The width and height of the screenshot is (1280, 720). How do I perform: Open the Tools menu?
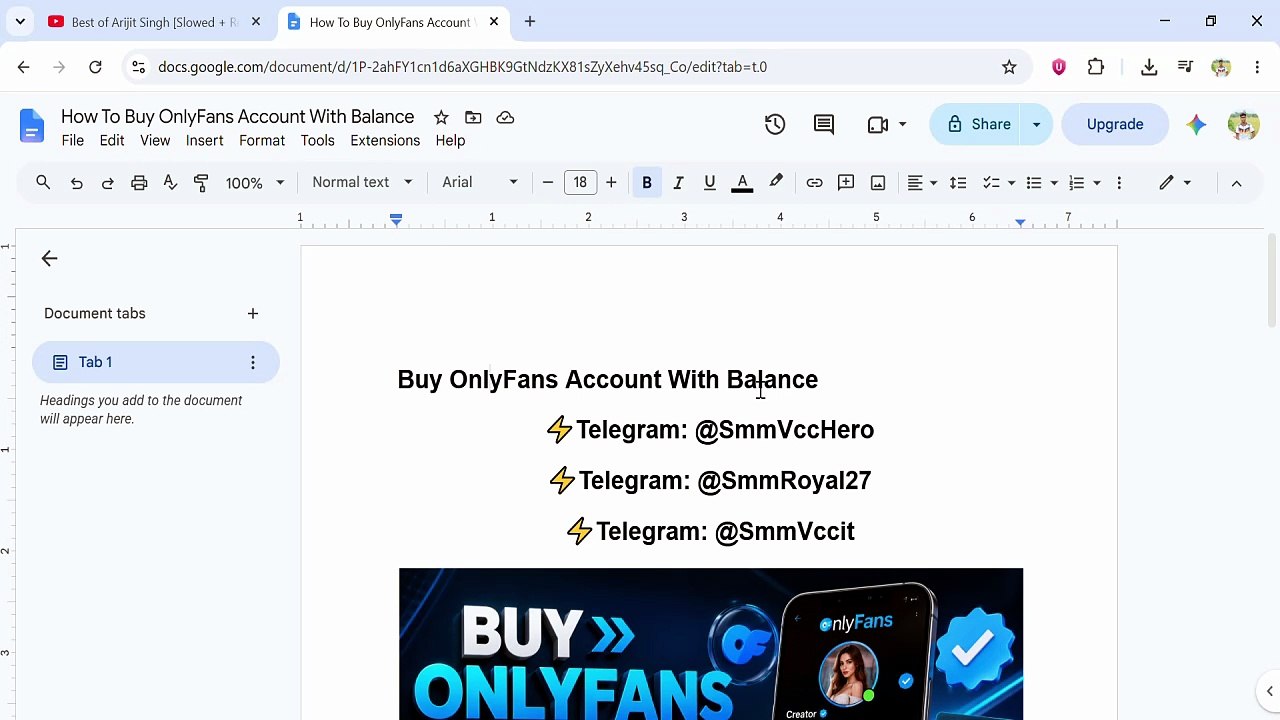[x=318, y=141]
